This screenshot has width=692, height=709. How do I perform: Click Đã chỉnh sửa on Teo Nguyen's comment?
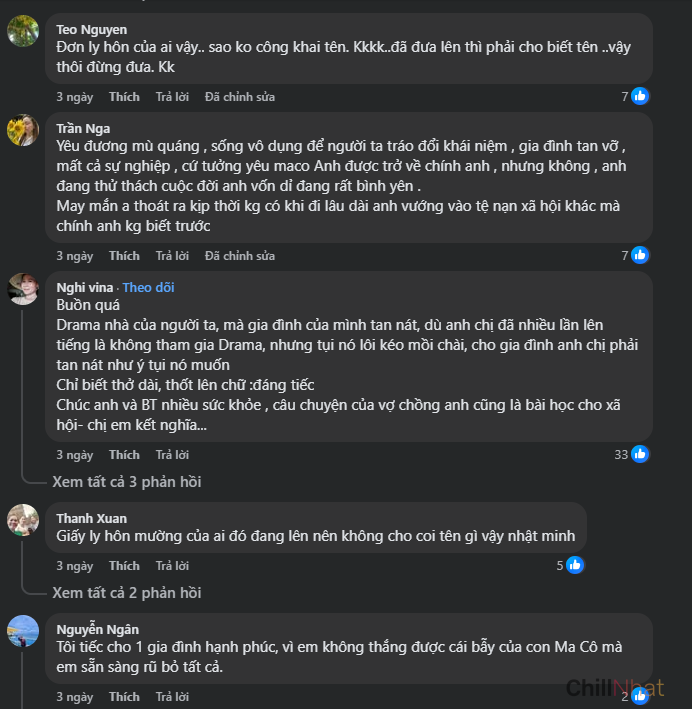pyautogui.click(x=239, y=97)
